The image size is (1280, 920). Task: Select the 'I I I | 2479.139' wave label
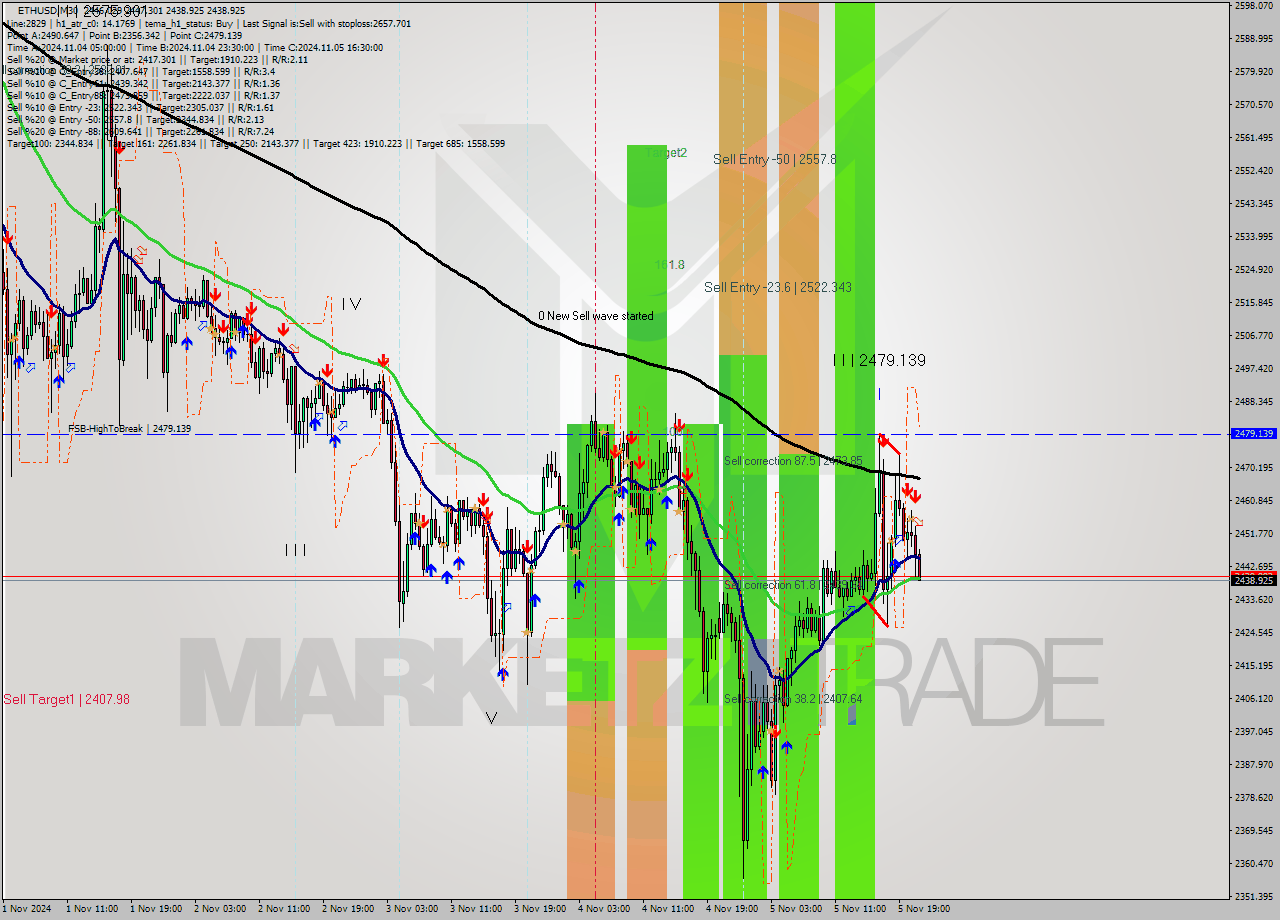879,360
